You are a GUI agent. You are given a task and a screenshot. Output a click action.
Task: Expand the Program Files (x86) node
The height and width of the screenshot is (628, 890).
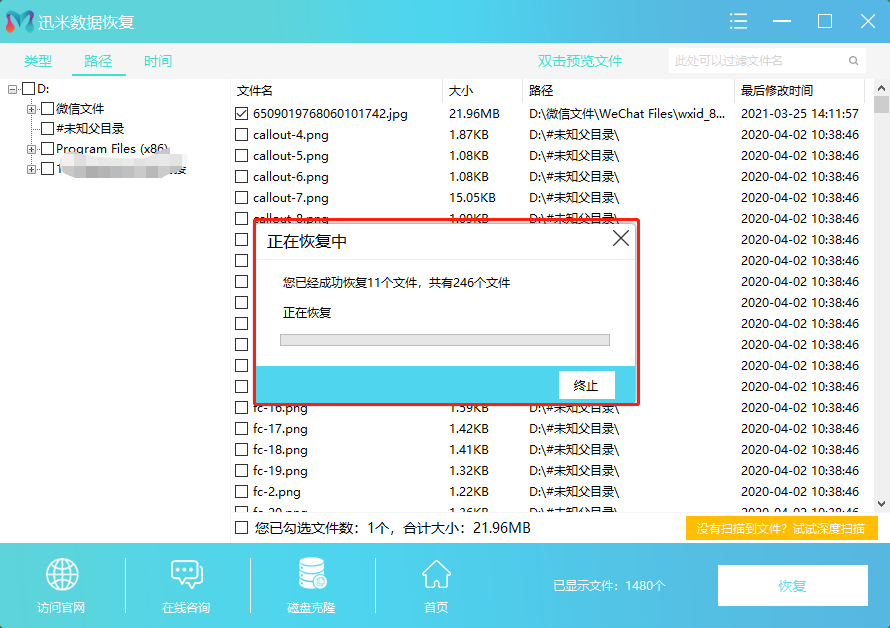(32, 149)
